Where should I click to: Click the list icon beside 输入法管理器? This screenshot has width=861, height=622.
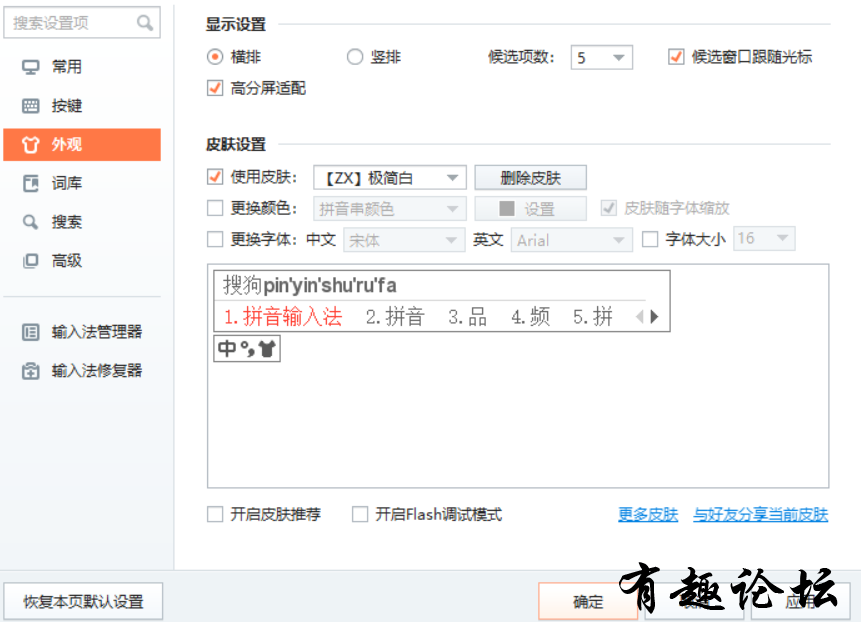31,332
